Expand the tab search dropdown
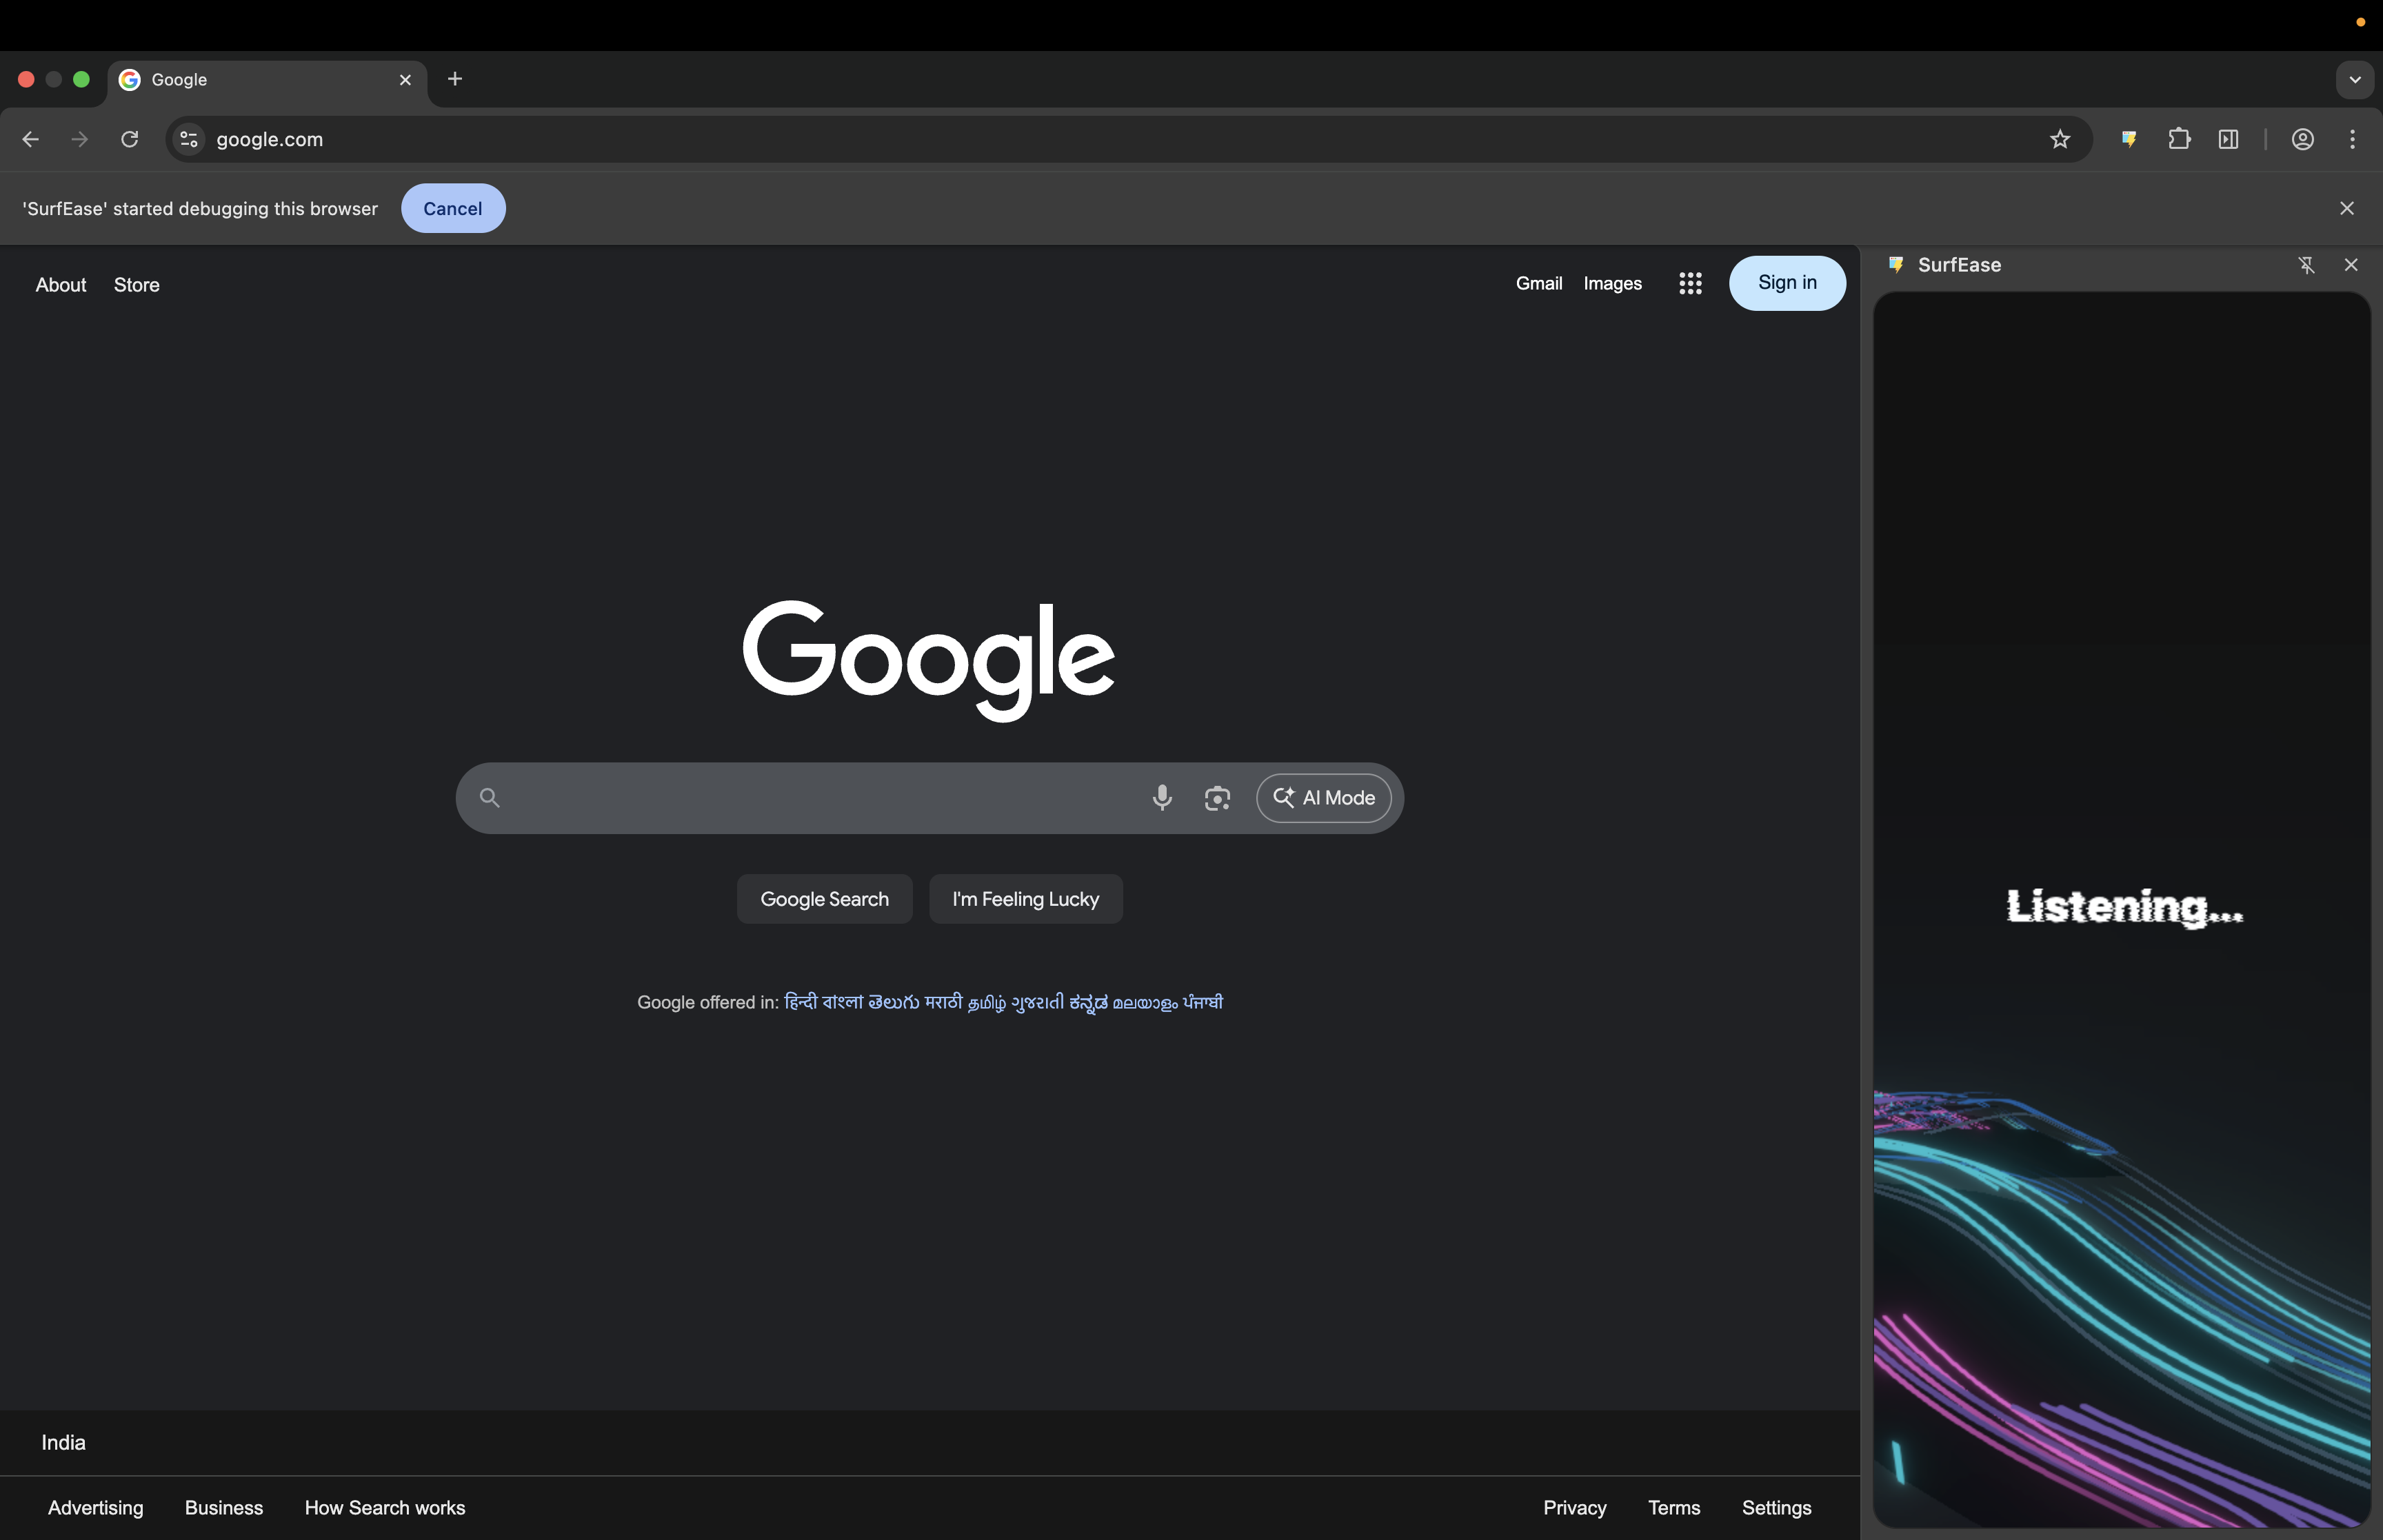 click(x=2354, y=79)
